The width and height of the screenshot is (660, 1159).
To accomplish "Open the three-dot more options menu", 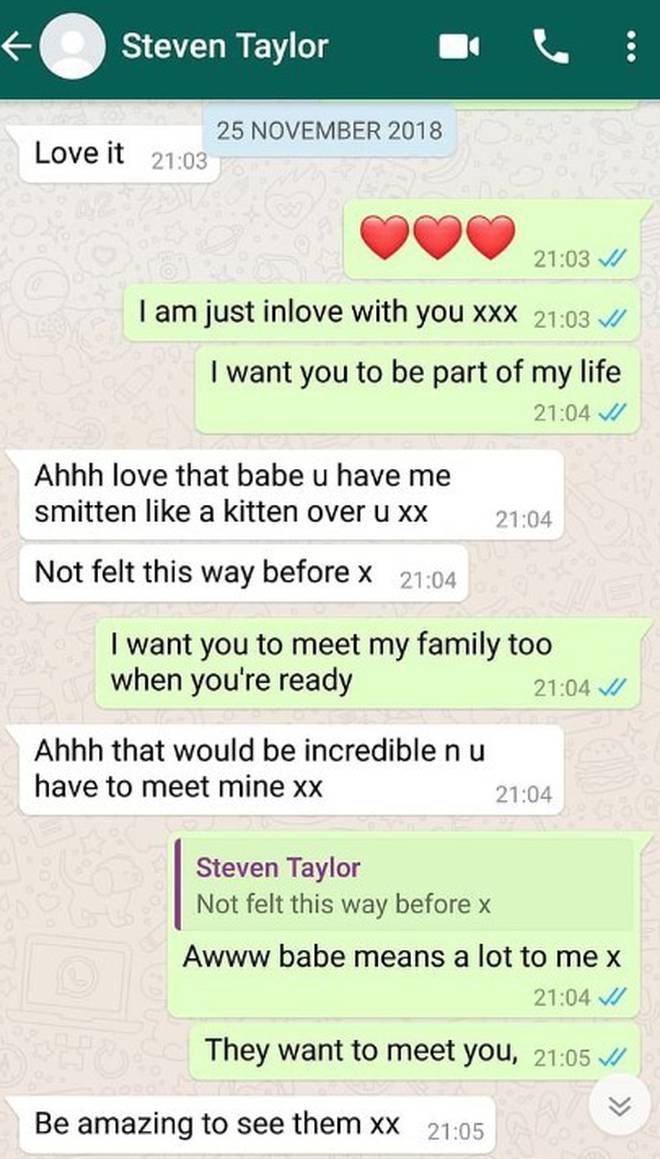I will click(x=630, y=47).
